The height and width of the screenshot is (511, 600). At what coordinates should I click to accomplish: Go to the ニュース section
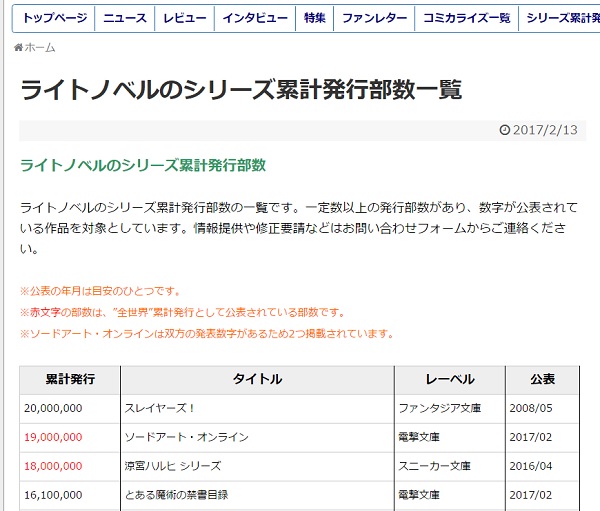tap(125, 18)
